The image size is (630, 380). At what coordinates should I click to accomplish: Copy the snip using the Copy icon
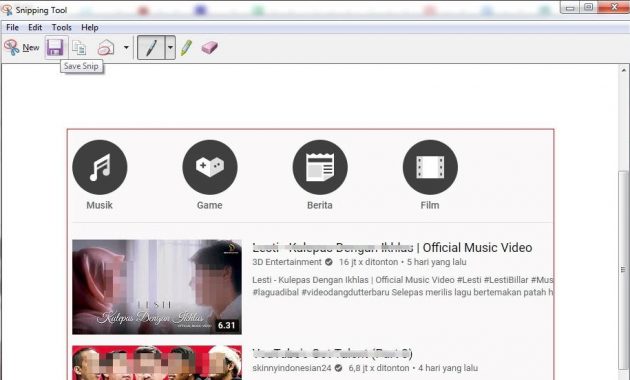click(79, 48)
